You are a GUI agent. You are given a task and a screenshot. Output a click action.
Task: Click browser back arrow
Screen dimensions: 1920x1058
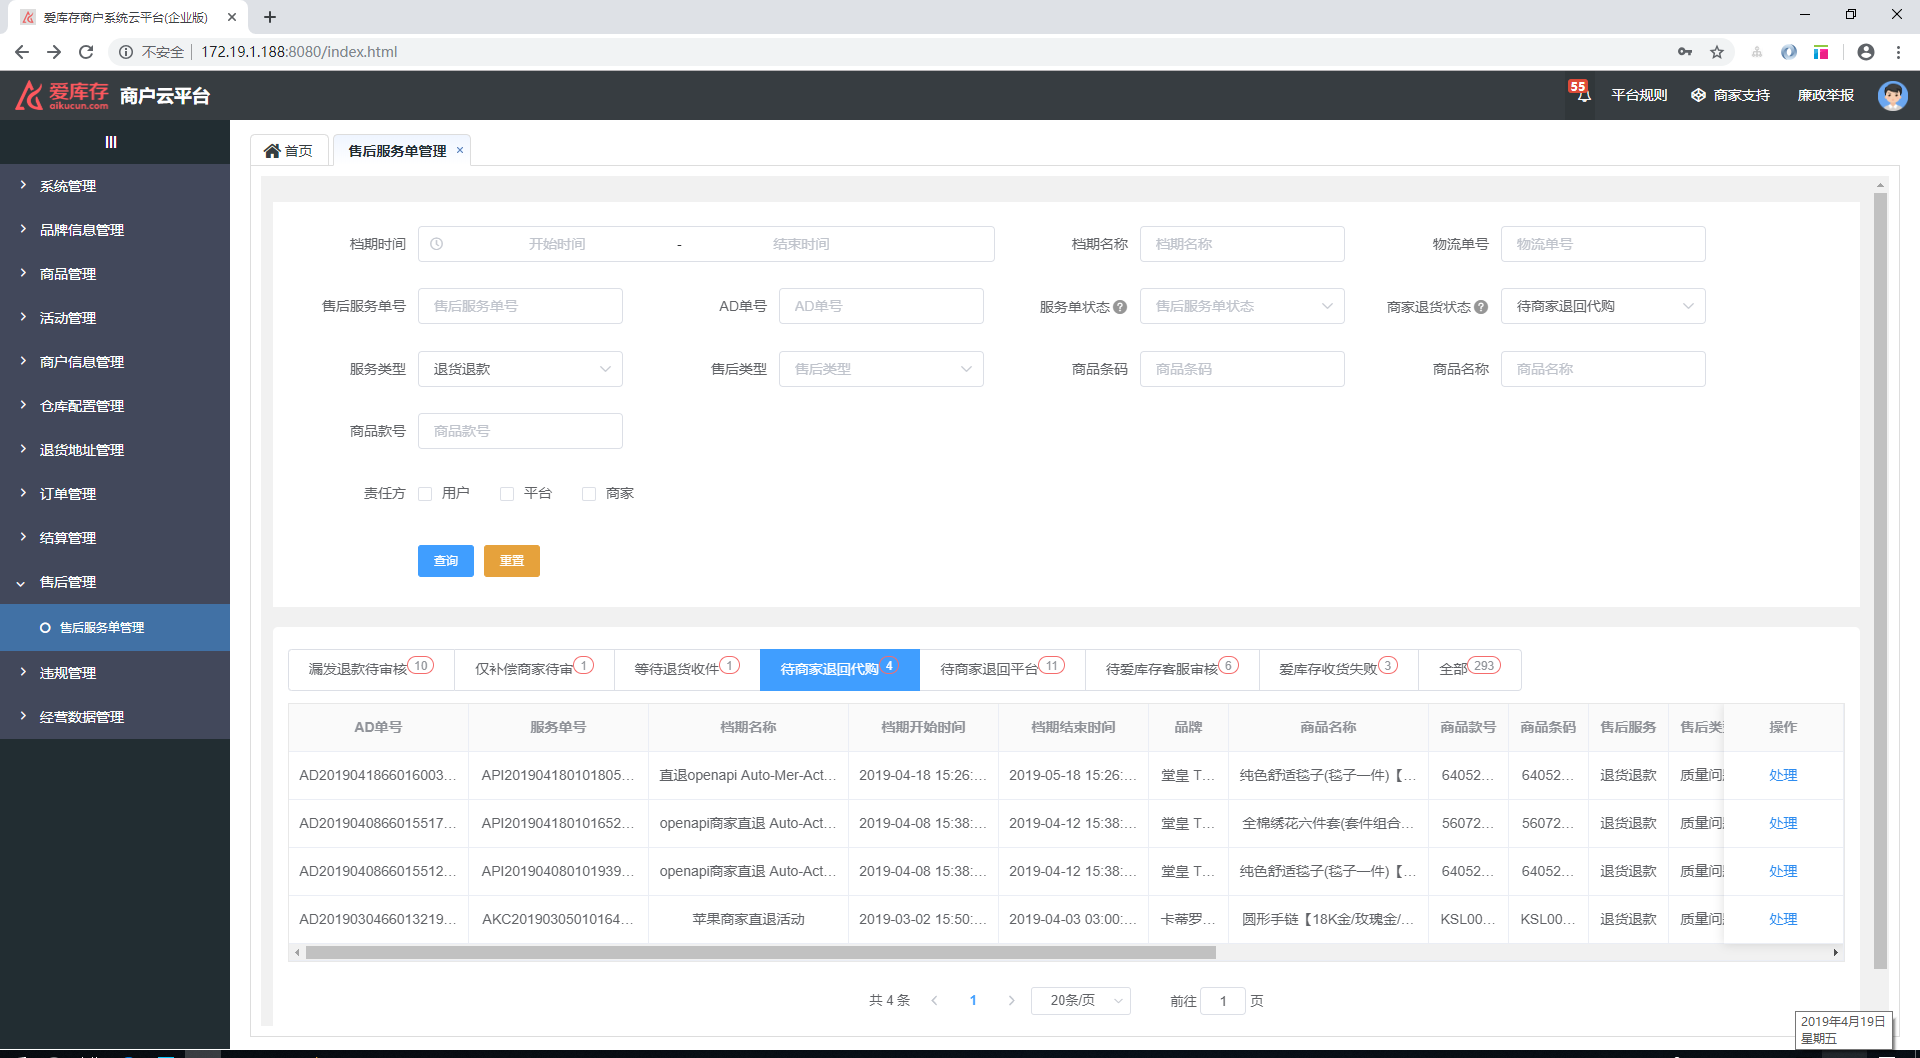pos(22,52)
